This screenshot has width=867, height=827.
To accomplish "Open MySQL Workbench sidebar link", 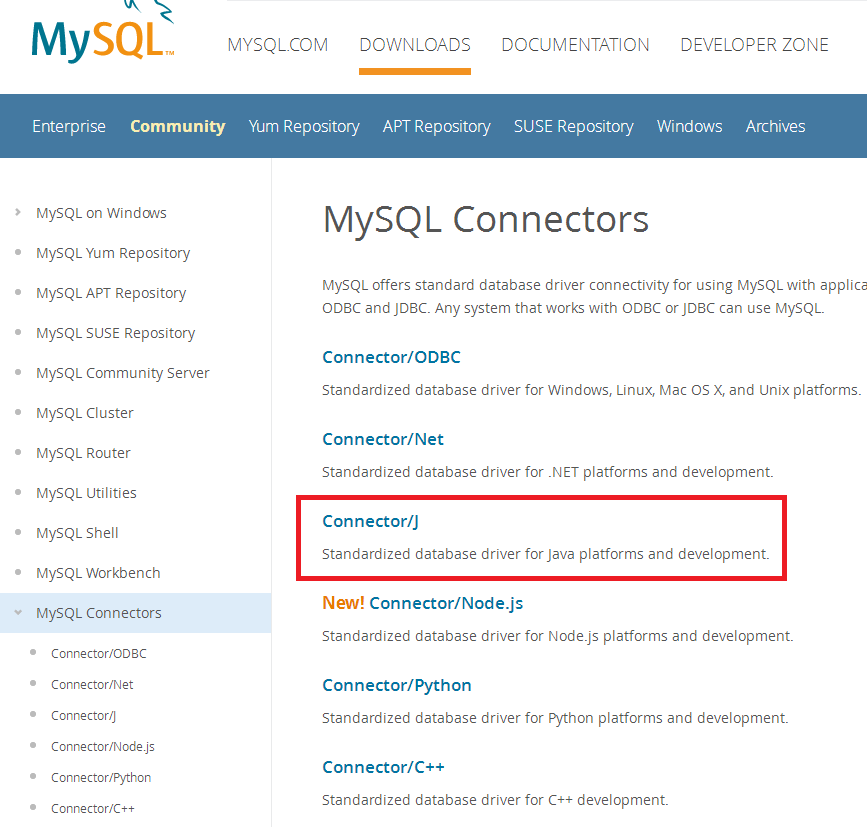I will tap(98, 573).
